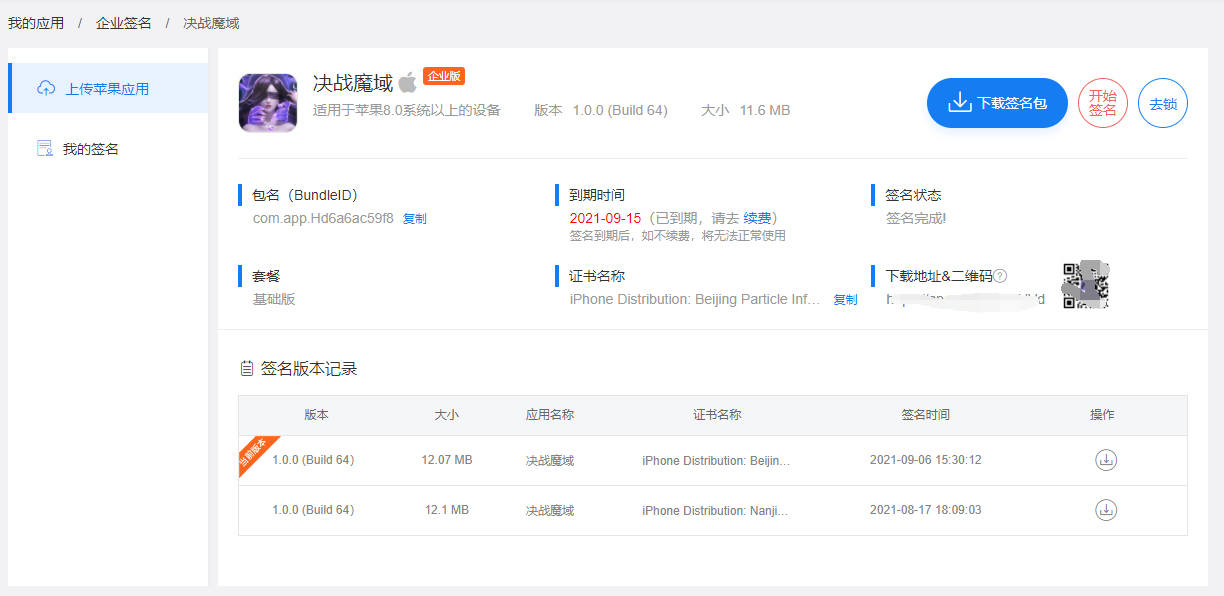This screenshot has width=1224, height=596.
Task: Click the 决战魔域 app icon thumbnail
Action: point(268,103)
